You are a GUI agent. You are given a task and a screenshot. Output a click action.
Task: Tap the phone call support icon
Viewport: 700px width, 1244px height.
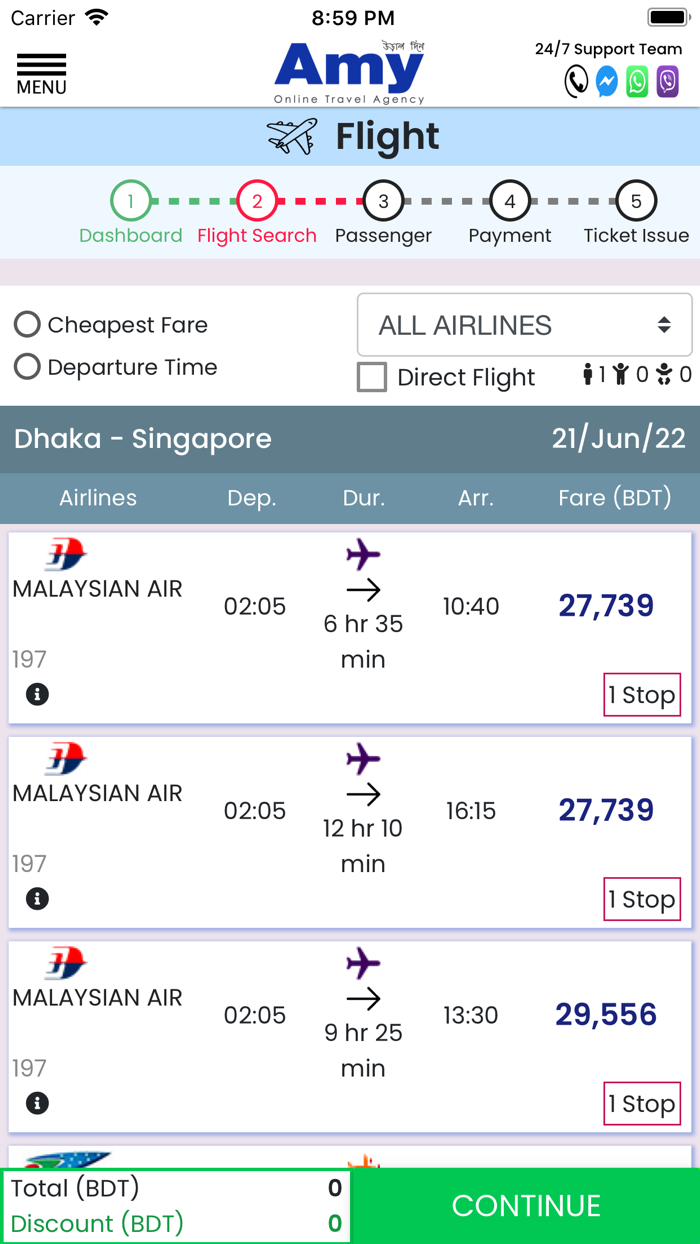tap(576, 82)
